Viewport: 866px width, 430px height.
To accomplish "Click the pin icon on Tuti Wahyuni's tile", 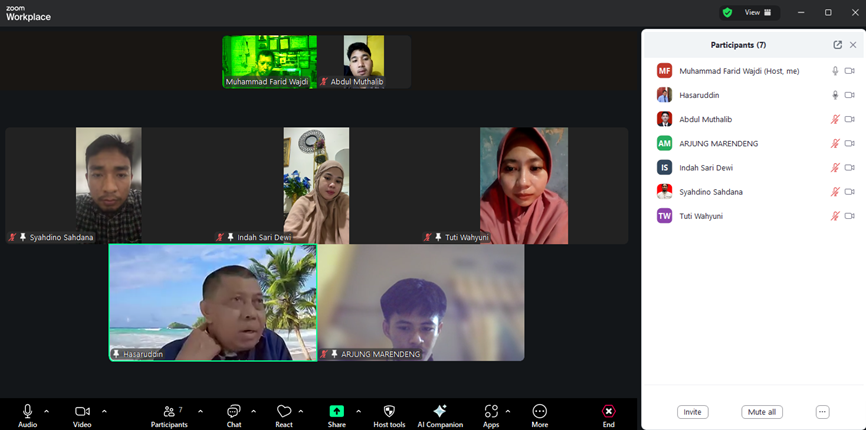I will tap(438, 237).
